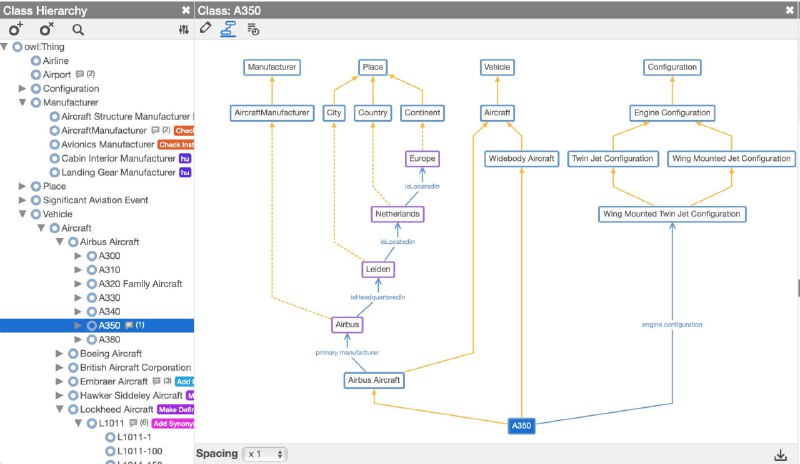
Task: Select Airline in class tree
Action: pos(55,61)
